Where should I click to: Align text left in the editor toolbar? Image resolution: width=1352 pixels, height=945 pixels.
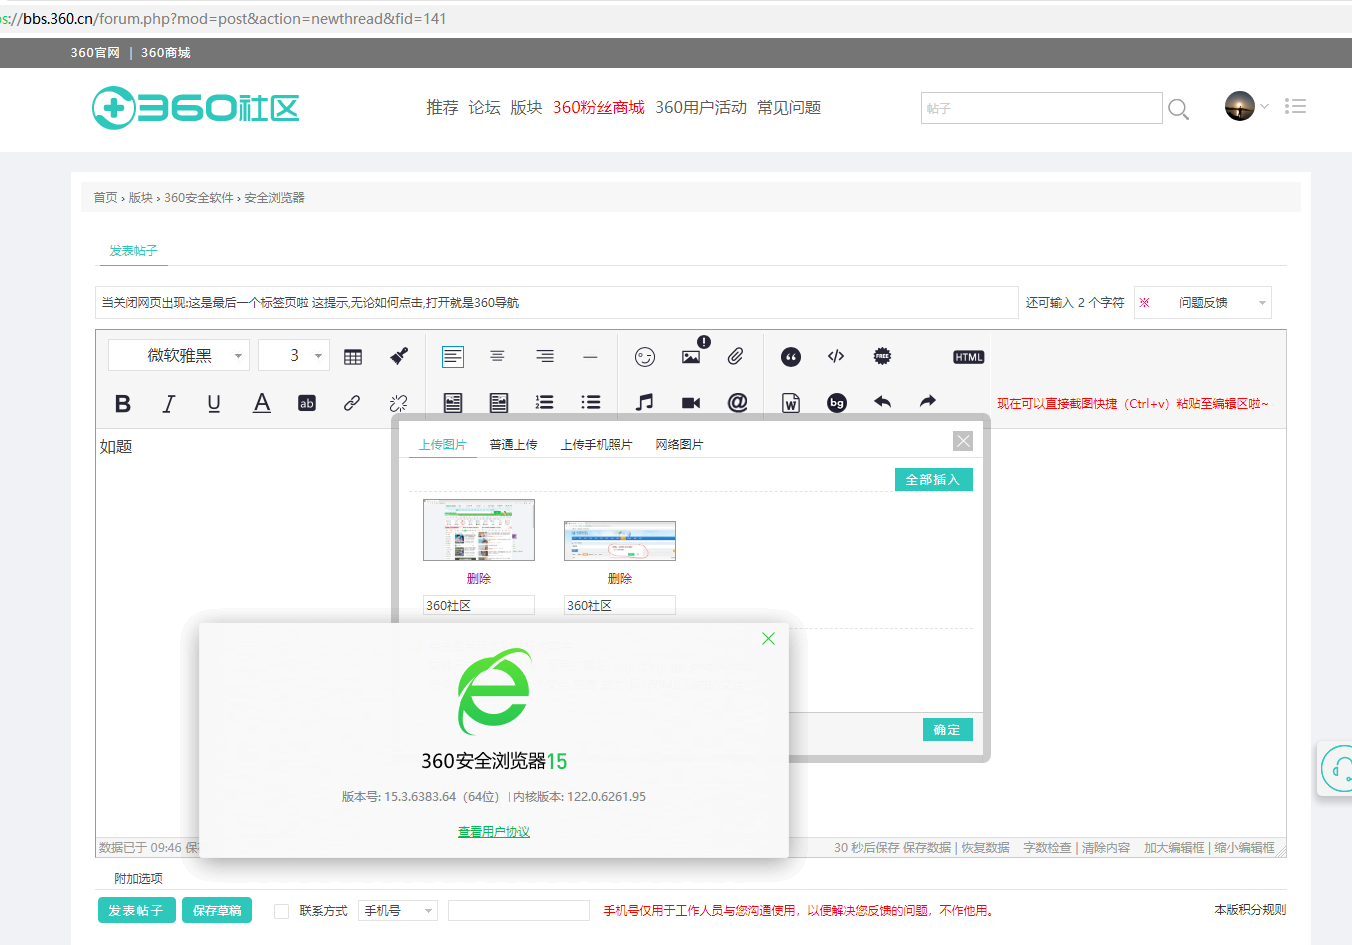(453, 357)
